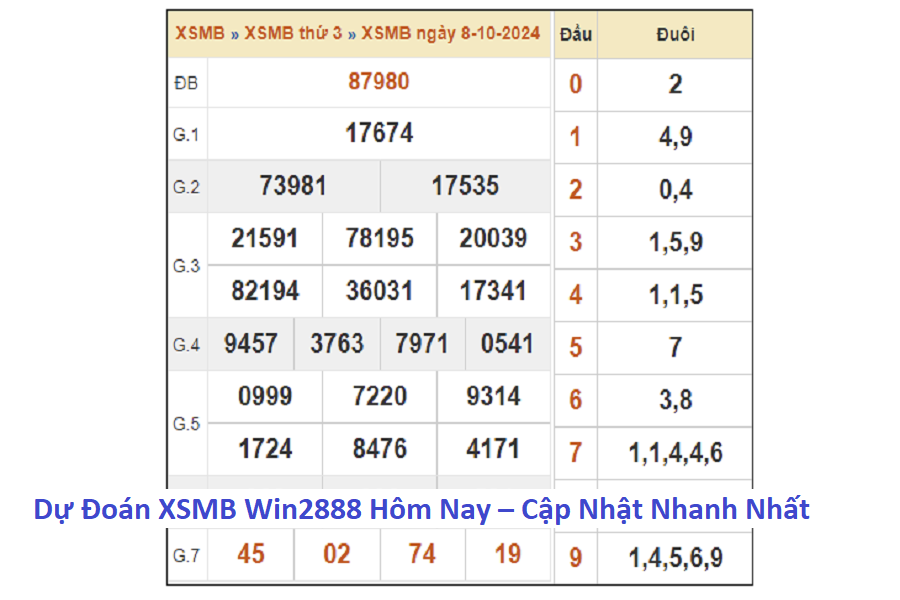Click the G.7 number 45
The image size is (900, 600).
(251, 554)
